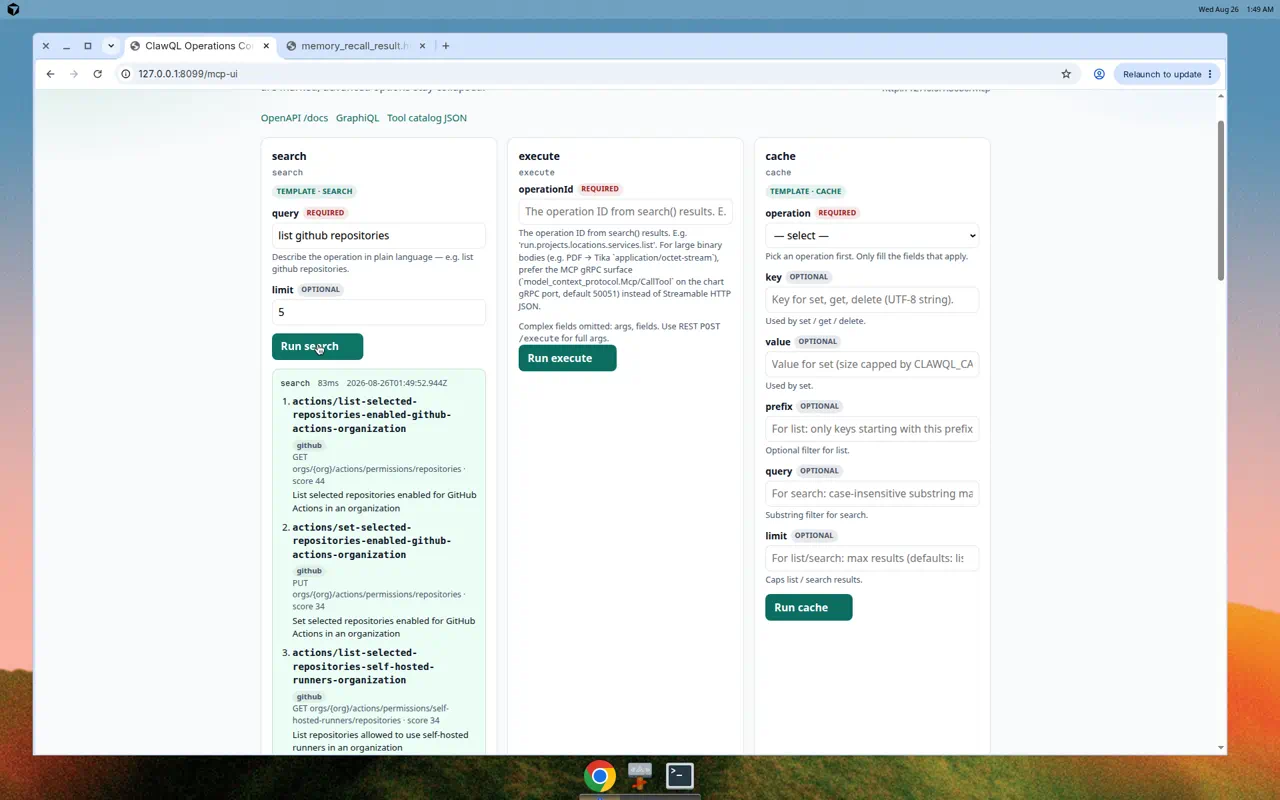
Task: Click the cache key input field
Action: point(872,300)
